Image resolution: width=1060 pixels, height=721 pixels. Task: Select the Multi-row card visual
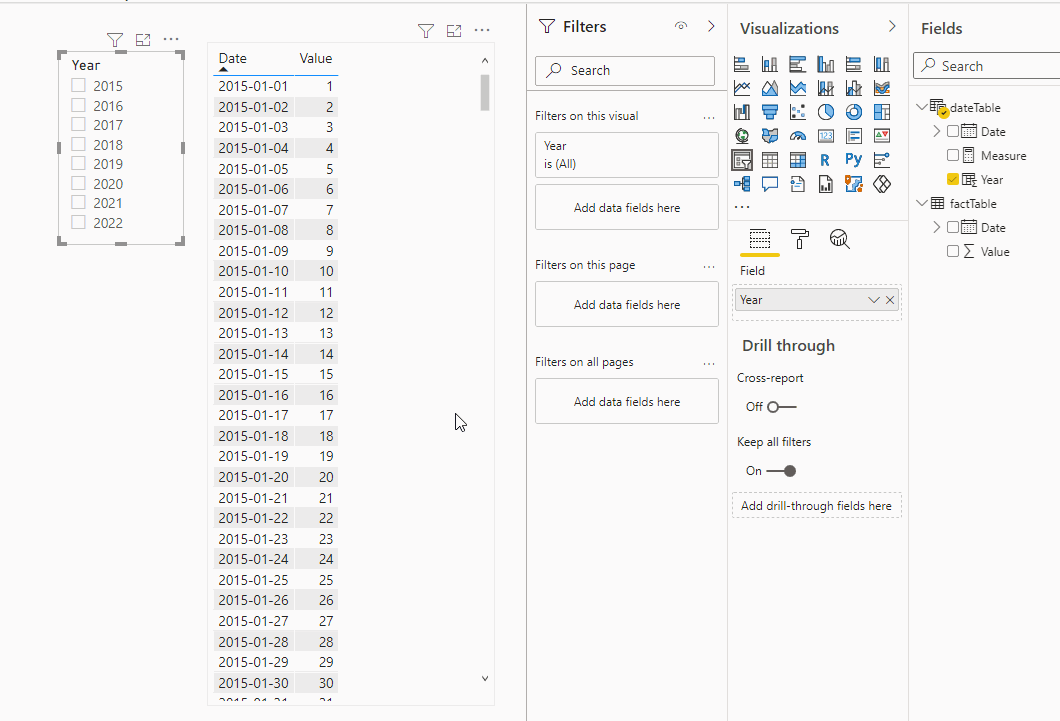coord(854,136)
